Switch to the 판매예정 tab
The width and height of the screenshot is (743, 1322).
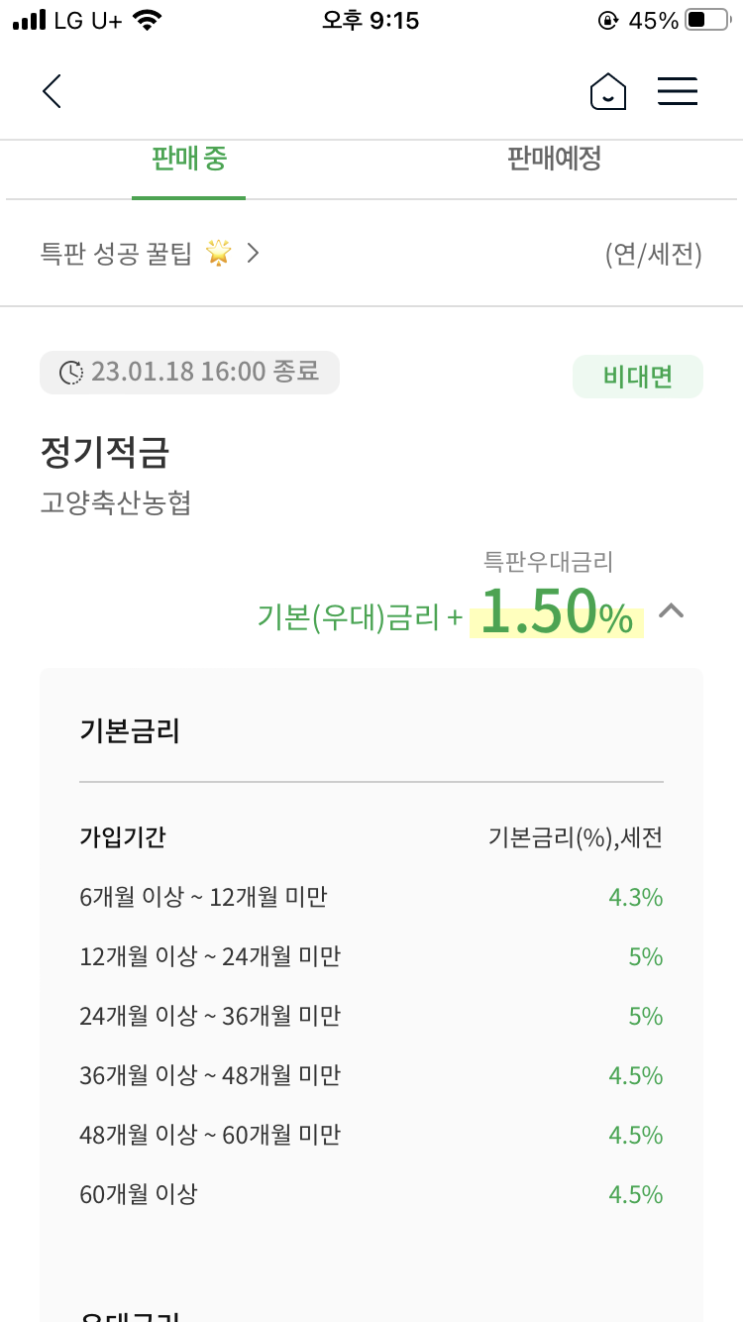pyautogui.click(x=554, y=158)
